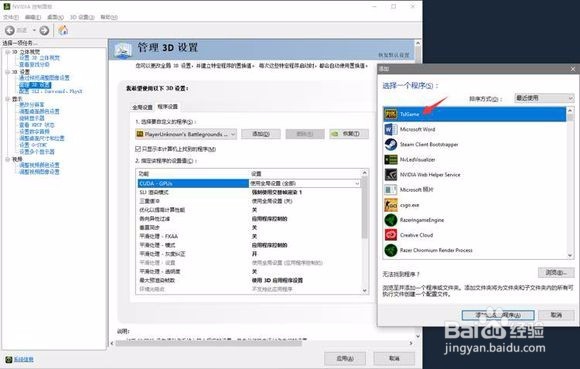This screenshot has width=580, height=369.
Task: Click the RazerIngameEngine icon
Action: (x=391, y=220)
